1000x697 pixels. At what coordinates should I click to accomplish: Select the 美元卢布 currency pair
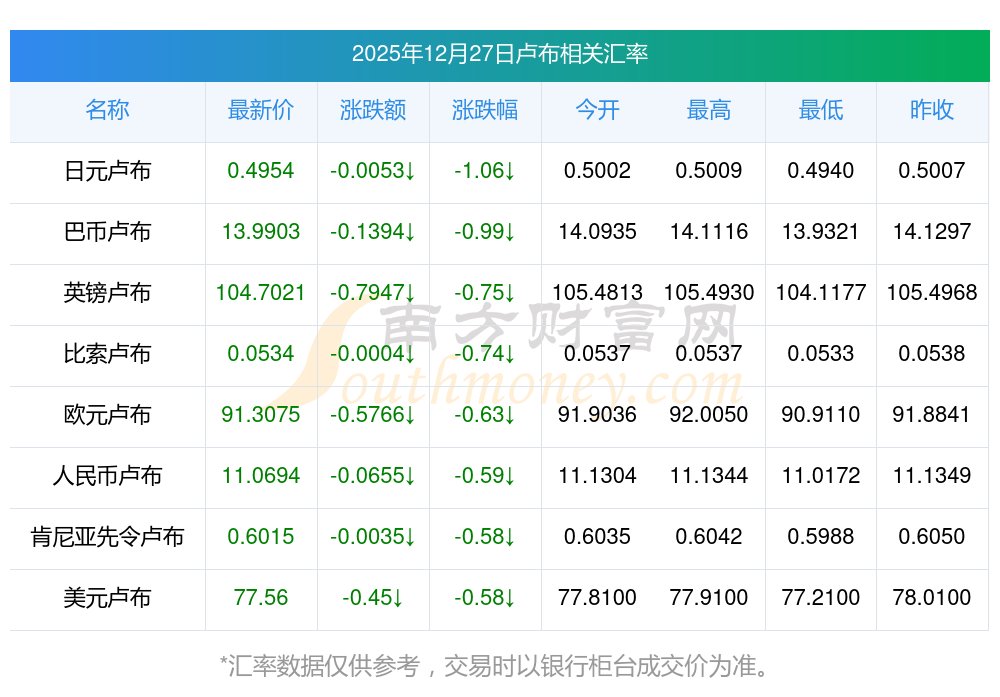coord(107,598)
